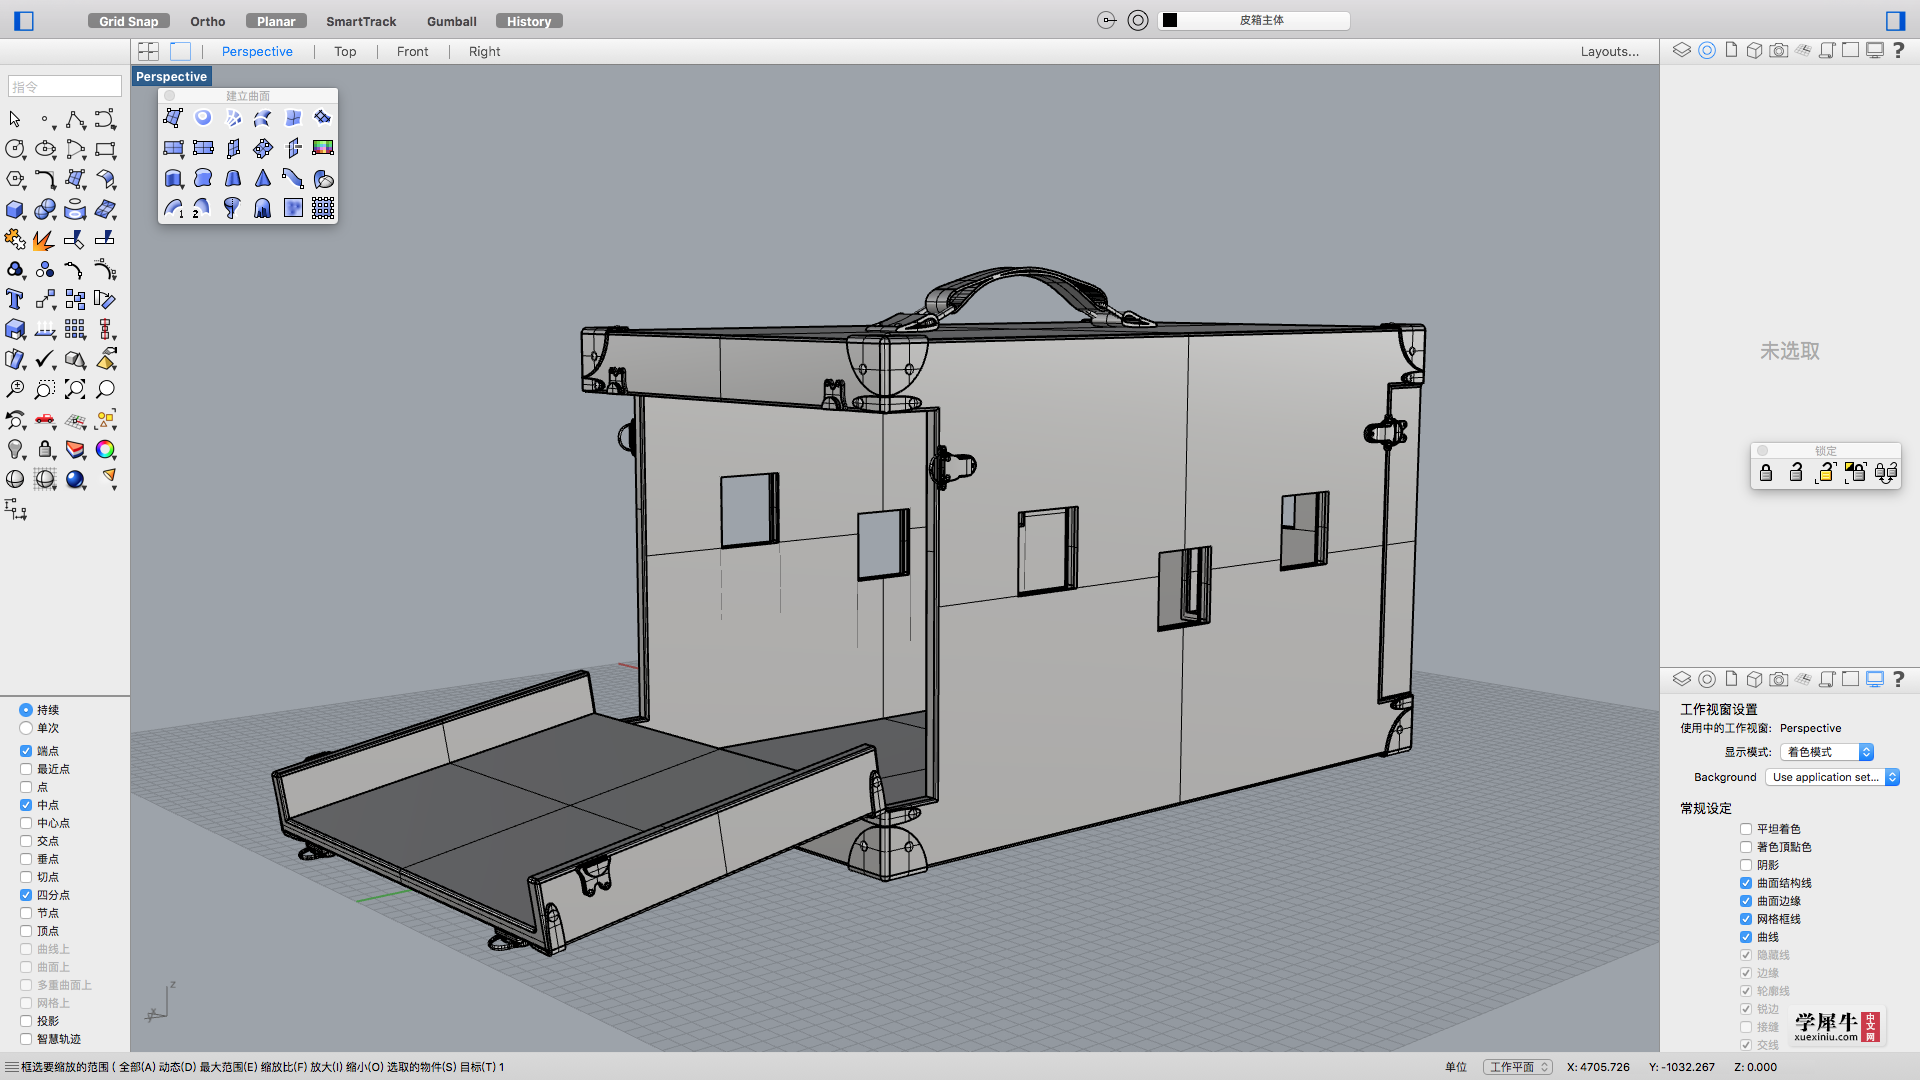Image resolution: width=1920 pixels, height=1080 pixels.
Task: Select the Perspective viewport tab
Action: click(x=257, y=51)
